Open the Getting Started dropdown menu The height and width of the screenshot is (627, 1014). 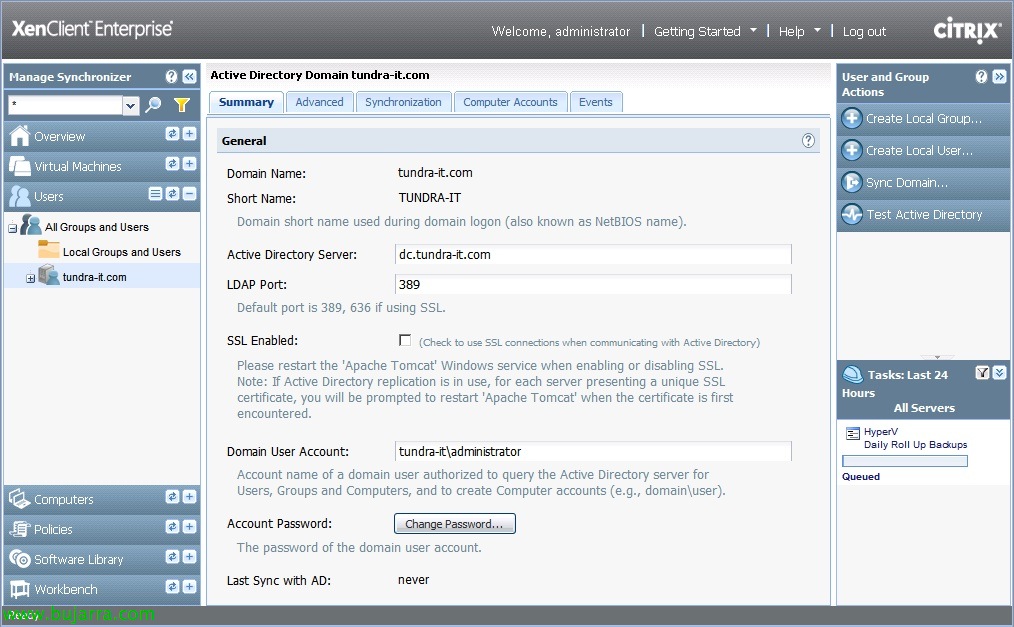(x=705, y=31)
